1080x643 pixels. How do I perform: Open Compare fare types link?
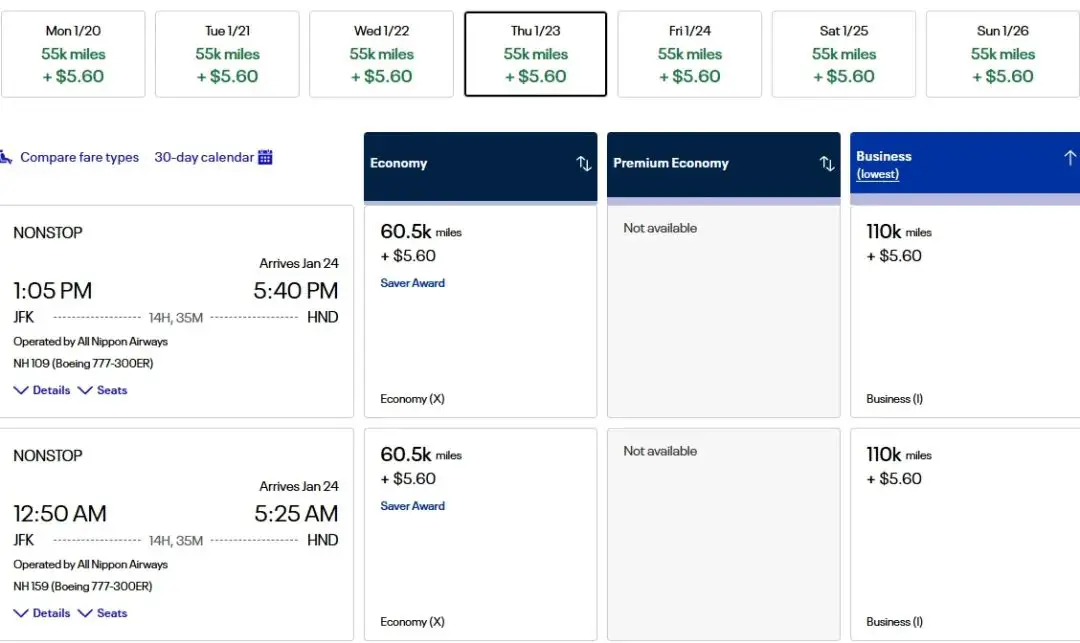coord(79,157)
